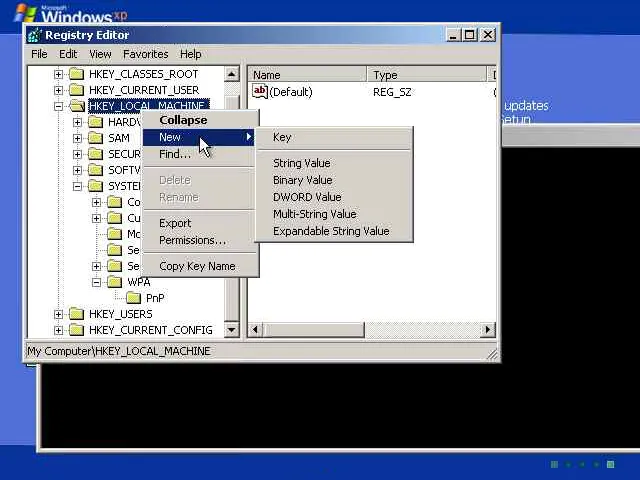Minimize the Registry Editor window

click(453, 35)
